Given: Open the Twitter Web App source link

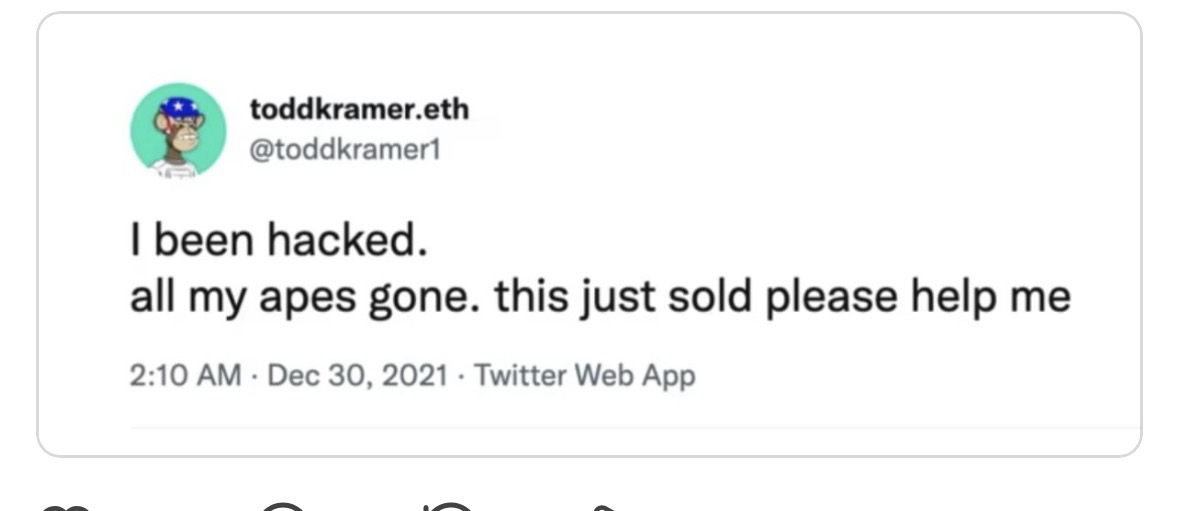Looking at the screenshot, I should click(x=584, y=376).
